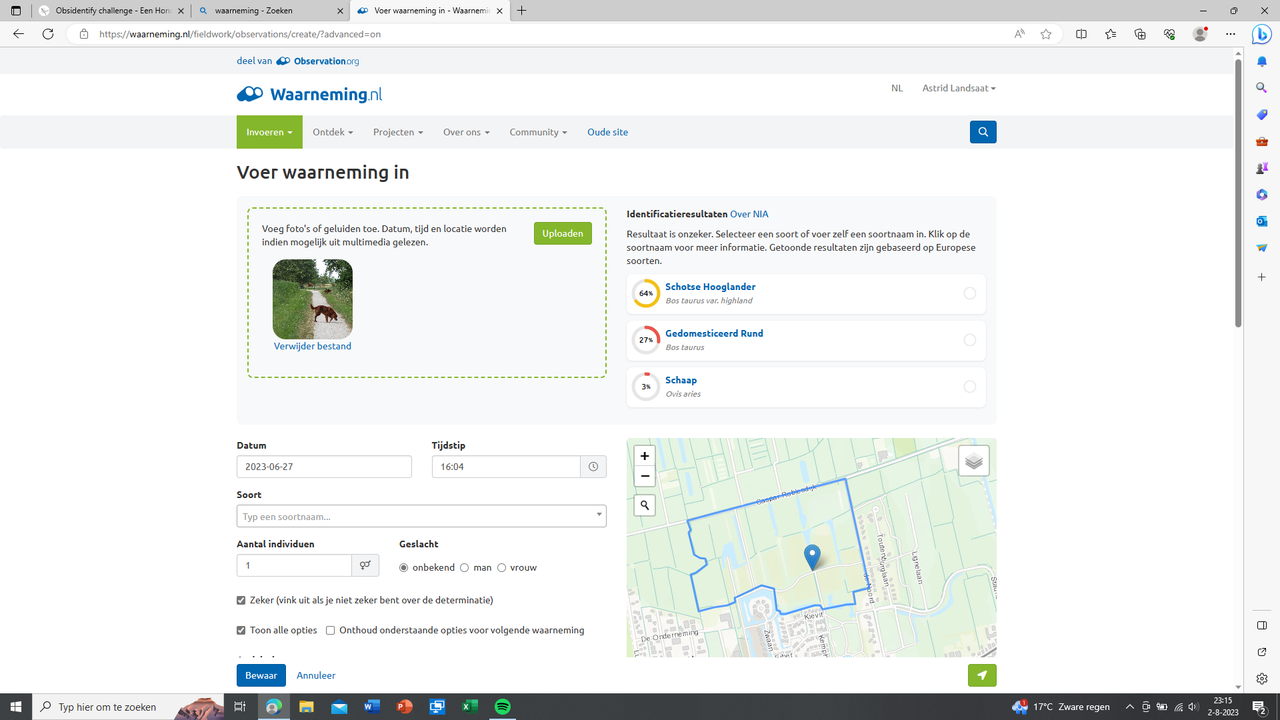The height and width of the screenshot is (720, 1280).
Task: Uncheck the Zeker checkbox
Action: click(x=241, y=600)
